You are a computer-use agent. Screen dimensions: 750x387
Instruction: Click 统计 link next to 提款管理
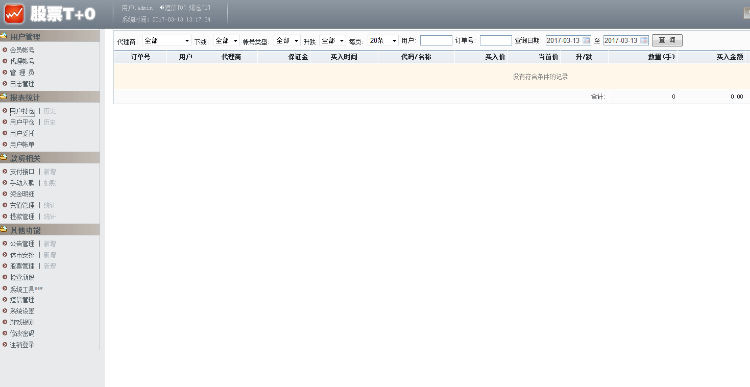coord(50,216)
